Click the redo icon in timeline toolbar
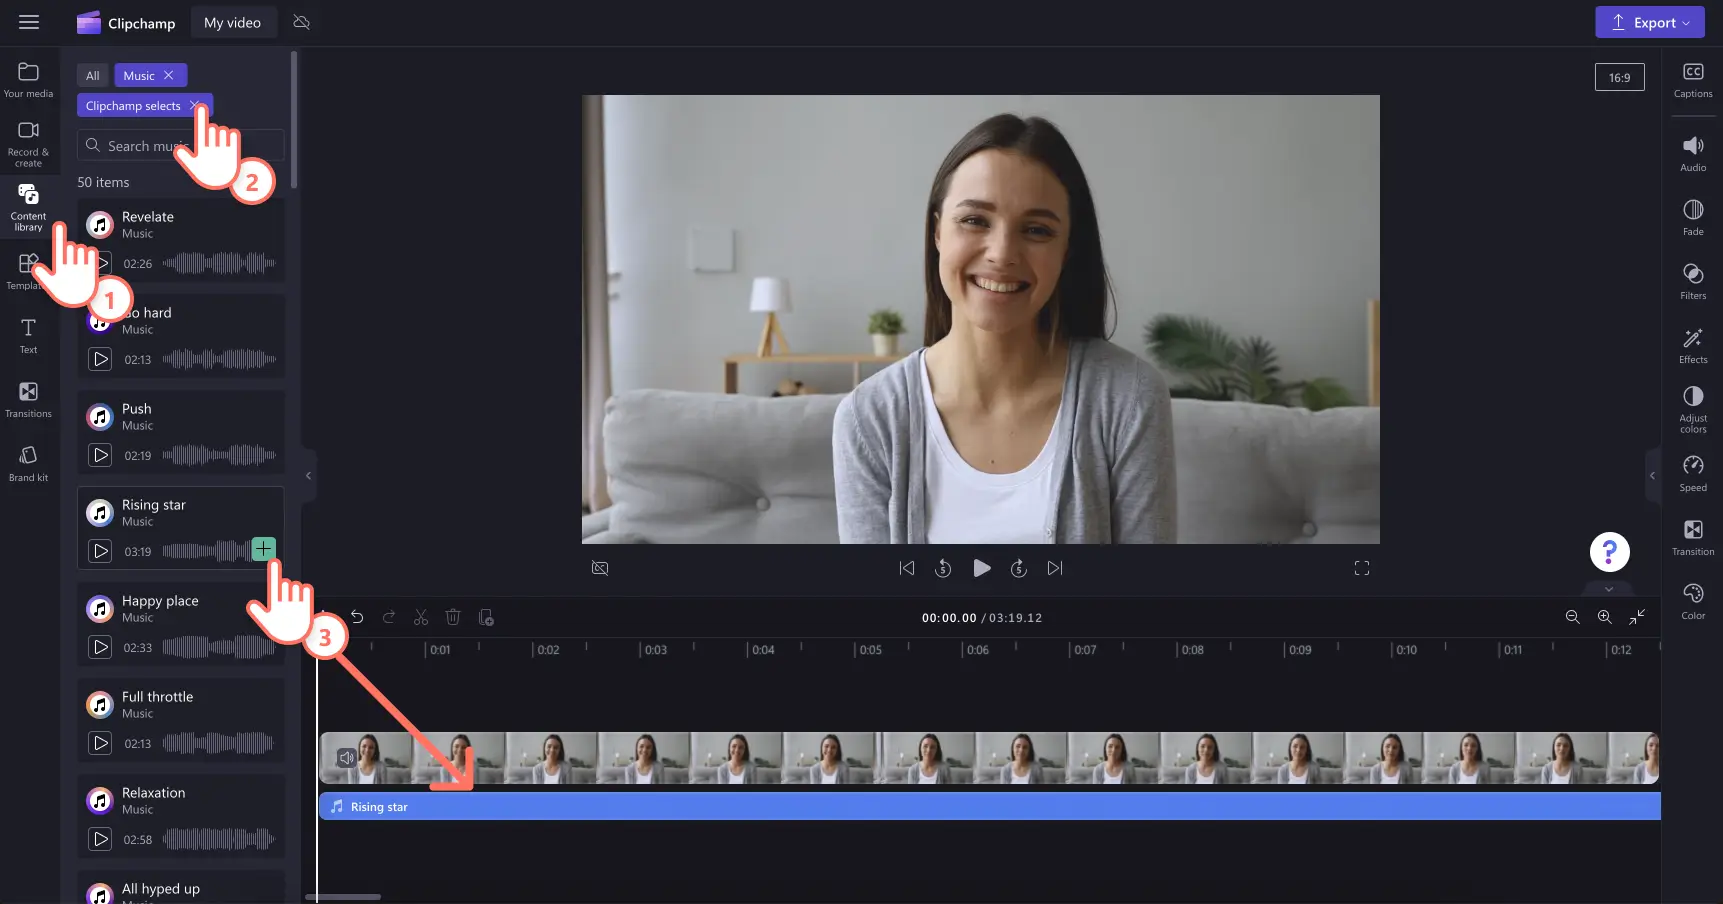The height and width of the screenshot is (904, 1723). pyautogui.click(x=389, y=617)
